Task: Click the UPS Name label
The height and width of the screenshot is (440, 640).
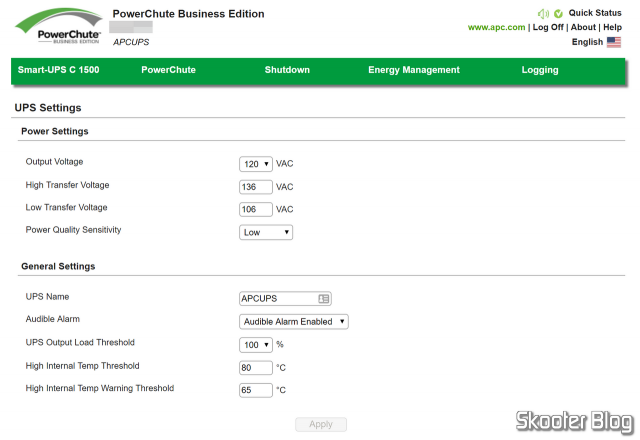Action: pos(47,297)
